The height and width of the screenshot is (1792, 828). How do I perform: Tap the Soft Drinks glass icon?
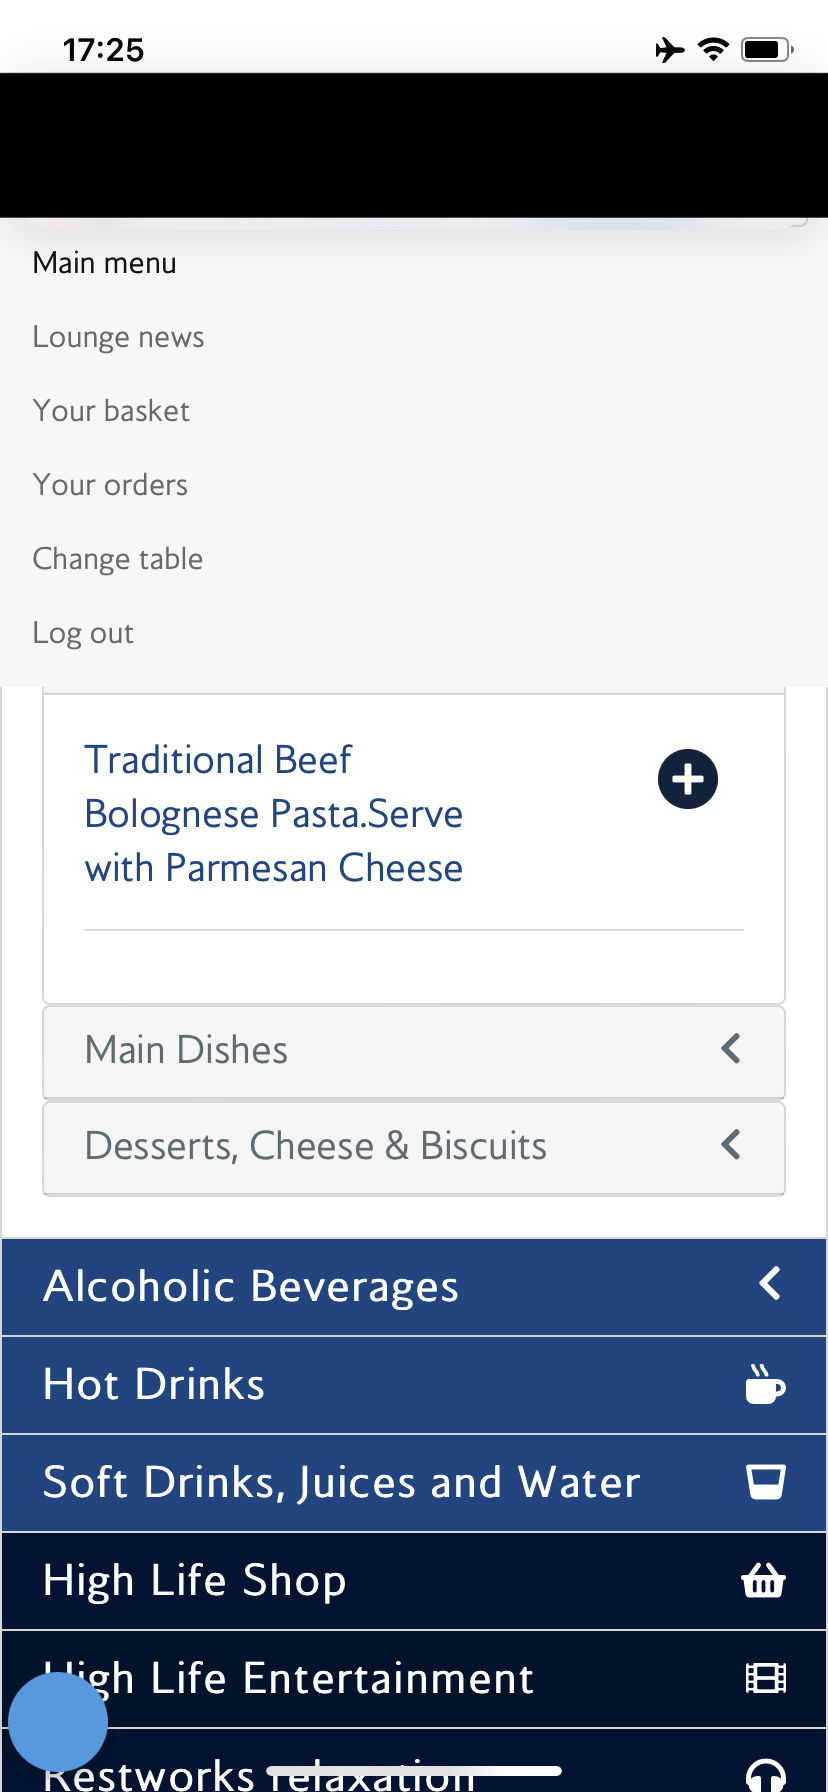click(x=766, y=1482)
